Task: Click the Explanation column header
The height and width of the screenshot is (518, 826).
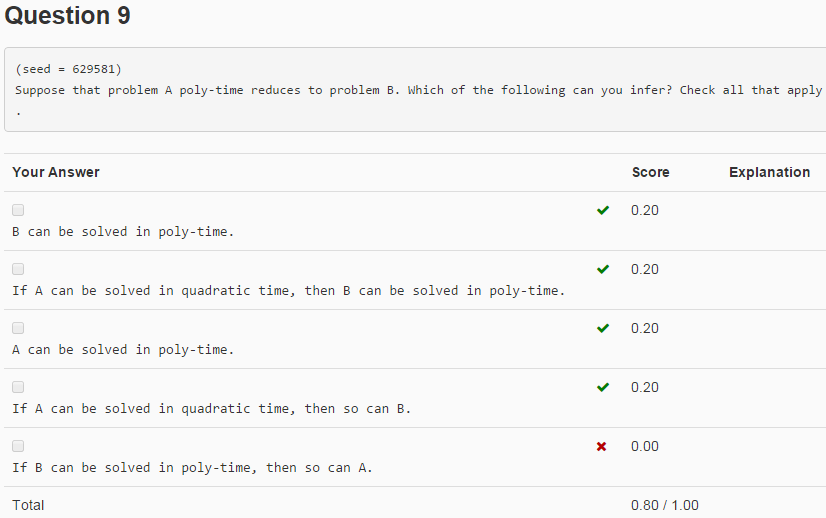Action: (x=769, y=172)
